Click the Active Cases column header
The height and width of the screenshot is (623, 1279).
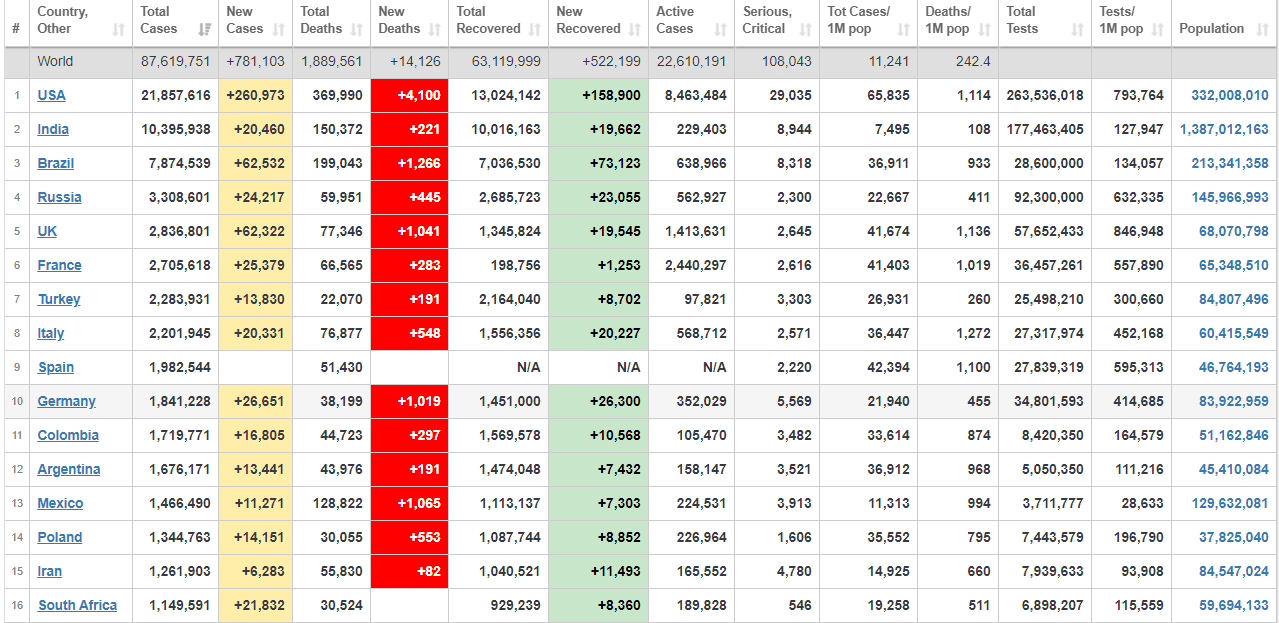(x=691, y=21)
